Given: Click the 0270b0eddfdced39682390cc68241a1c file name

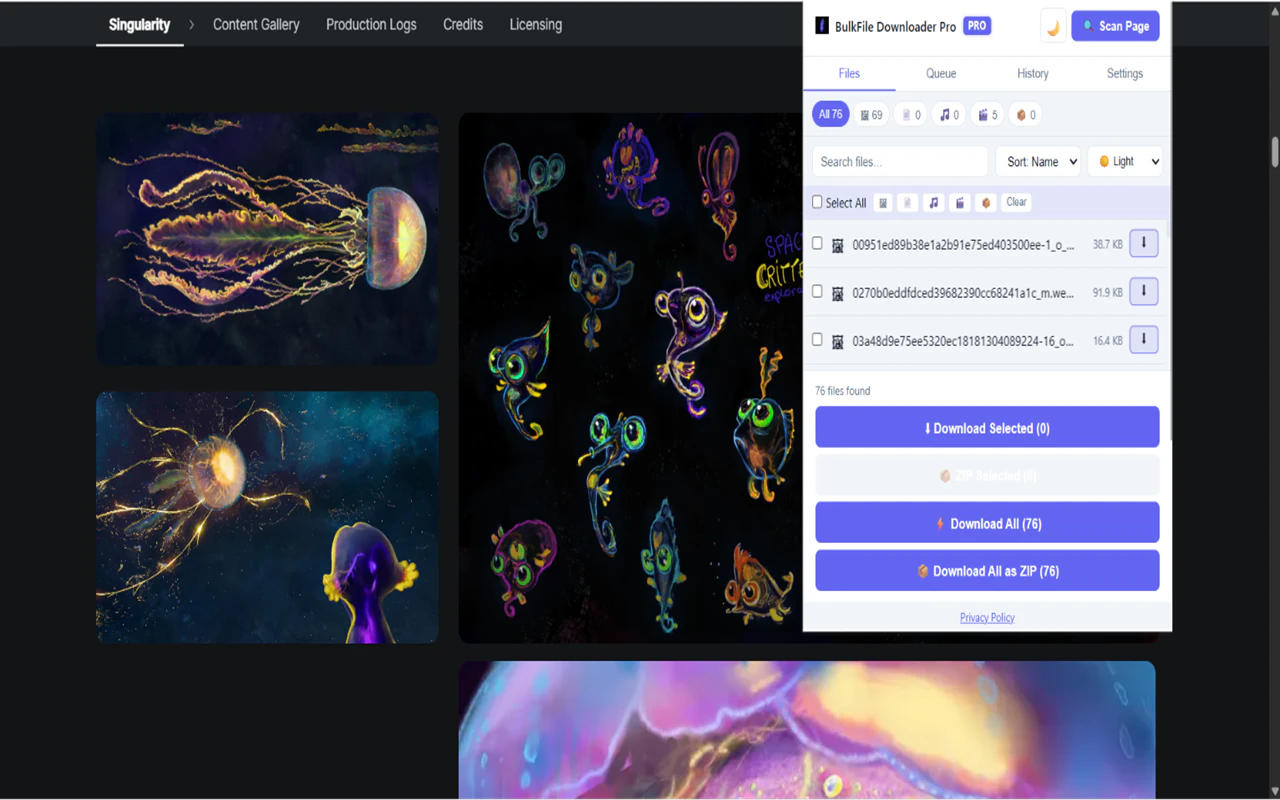Looking at the screenshot, I should pos(964,292).
